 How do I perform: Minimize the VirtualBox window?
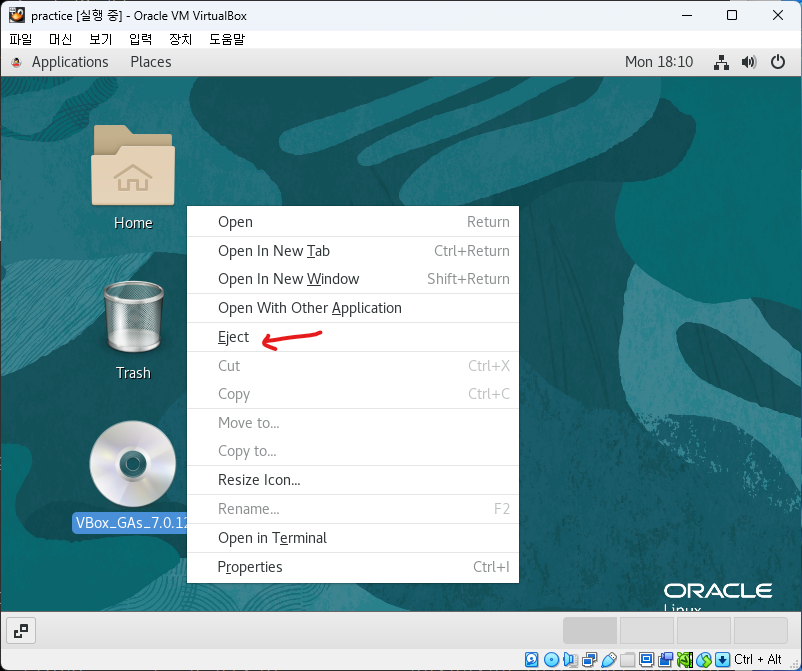687,15
